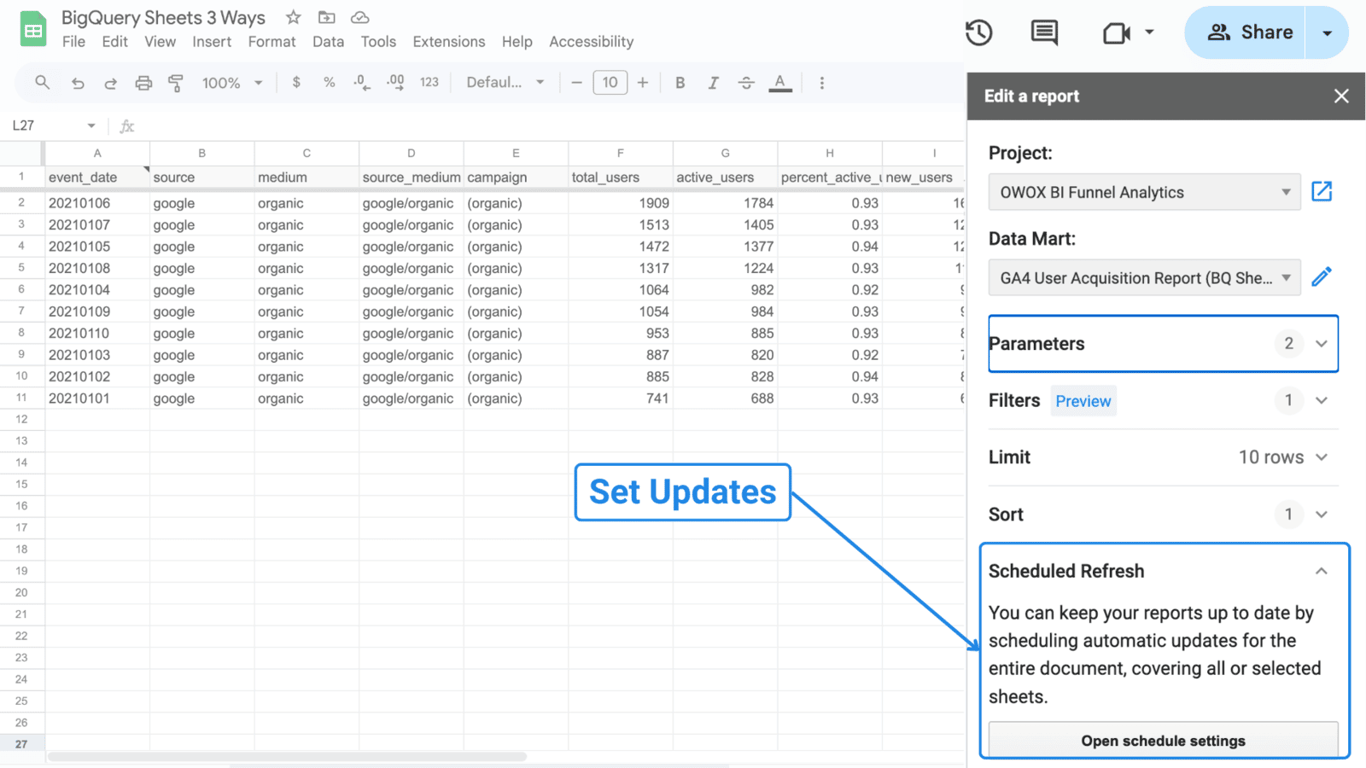Click the formula bar input
1366x768 pixels.
[550, 126]
